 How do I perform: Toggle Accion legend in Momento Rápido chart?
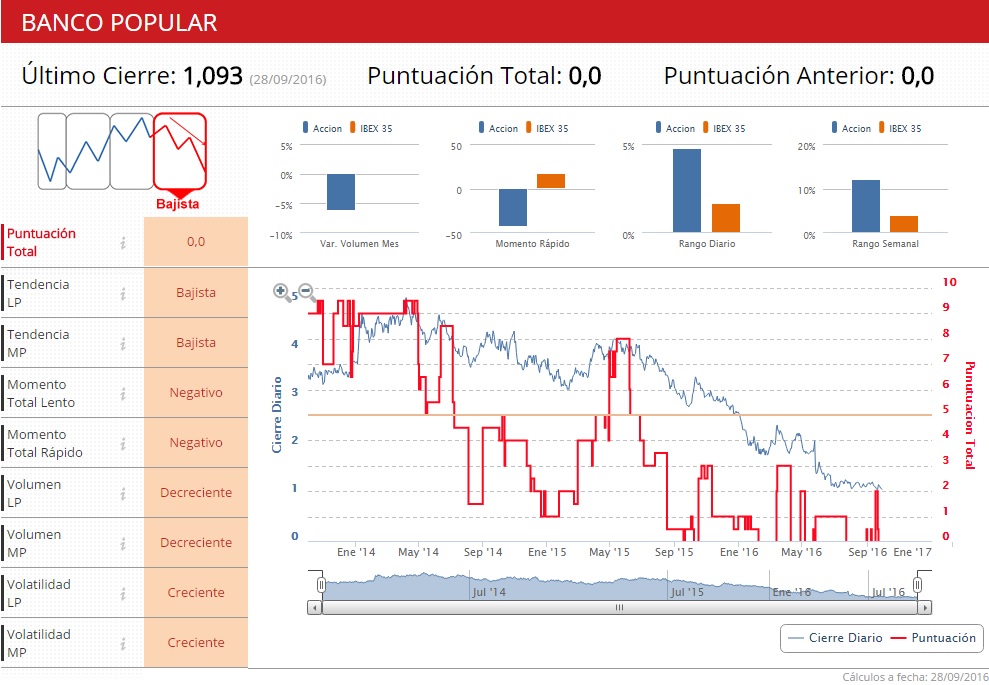pos(498,128)
